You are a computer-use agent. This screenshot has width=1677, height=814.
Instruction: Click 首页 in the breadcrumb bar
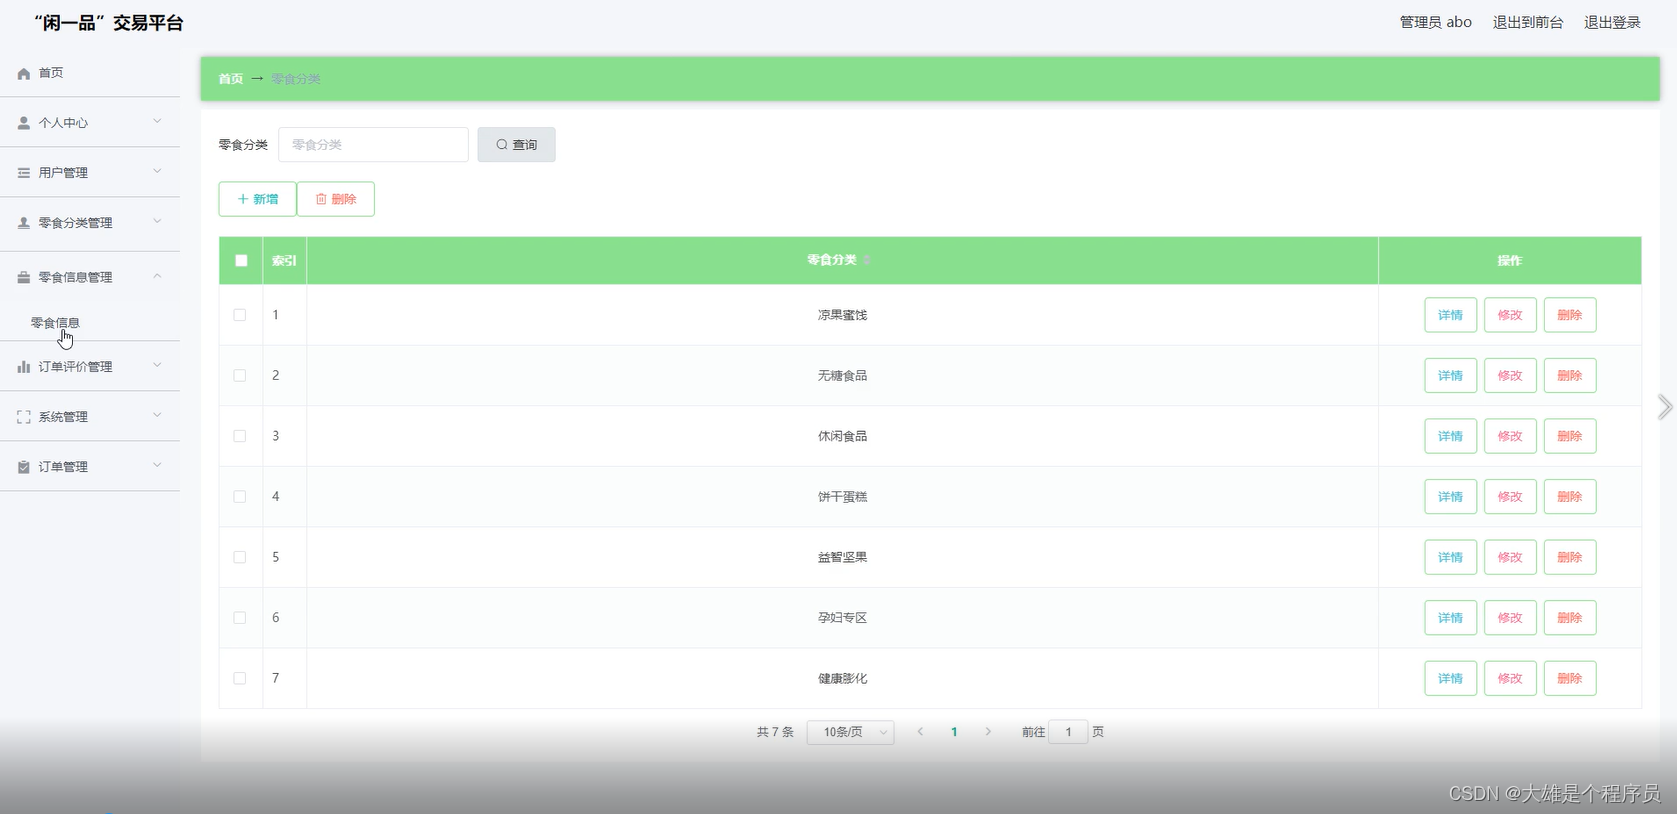231,79
